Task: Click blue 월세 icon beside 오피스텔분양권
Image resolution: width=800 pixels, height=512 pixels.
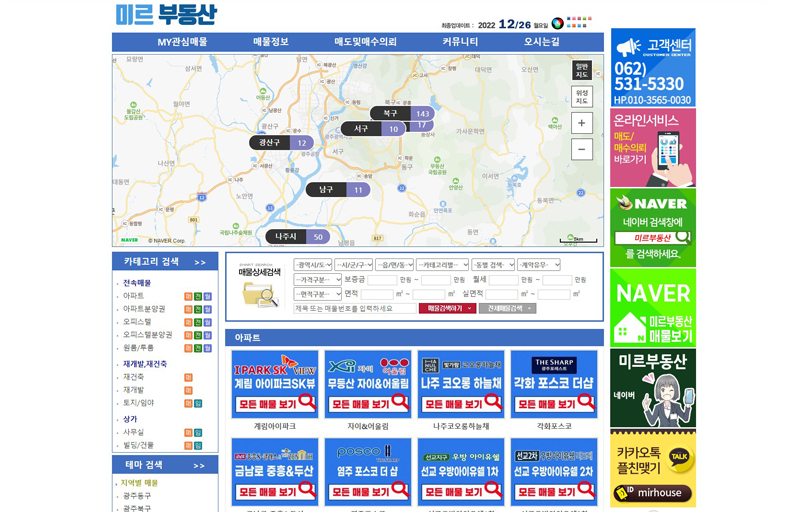Action: (208, 335)
